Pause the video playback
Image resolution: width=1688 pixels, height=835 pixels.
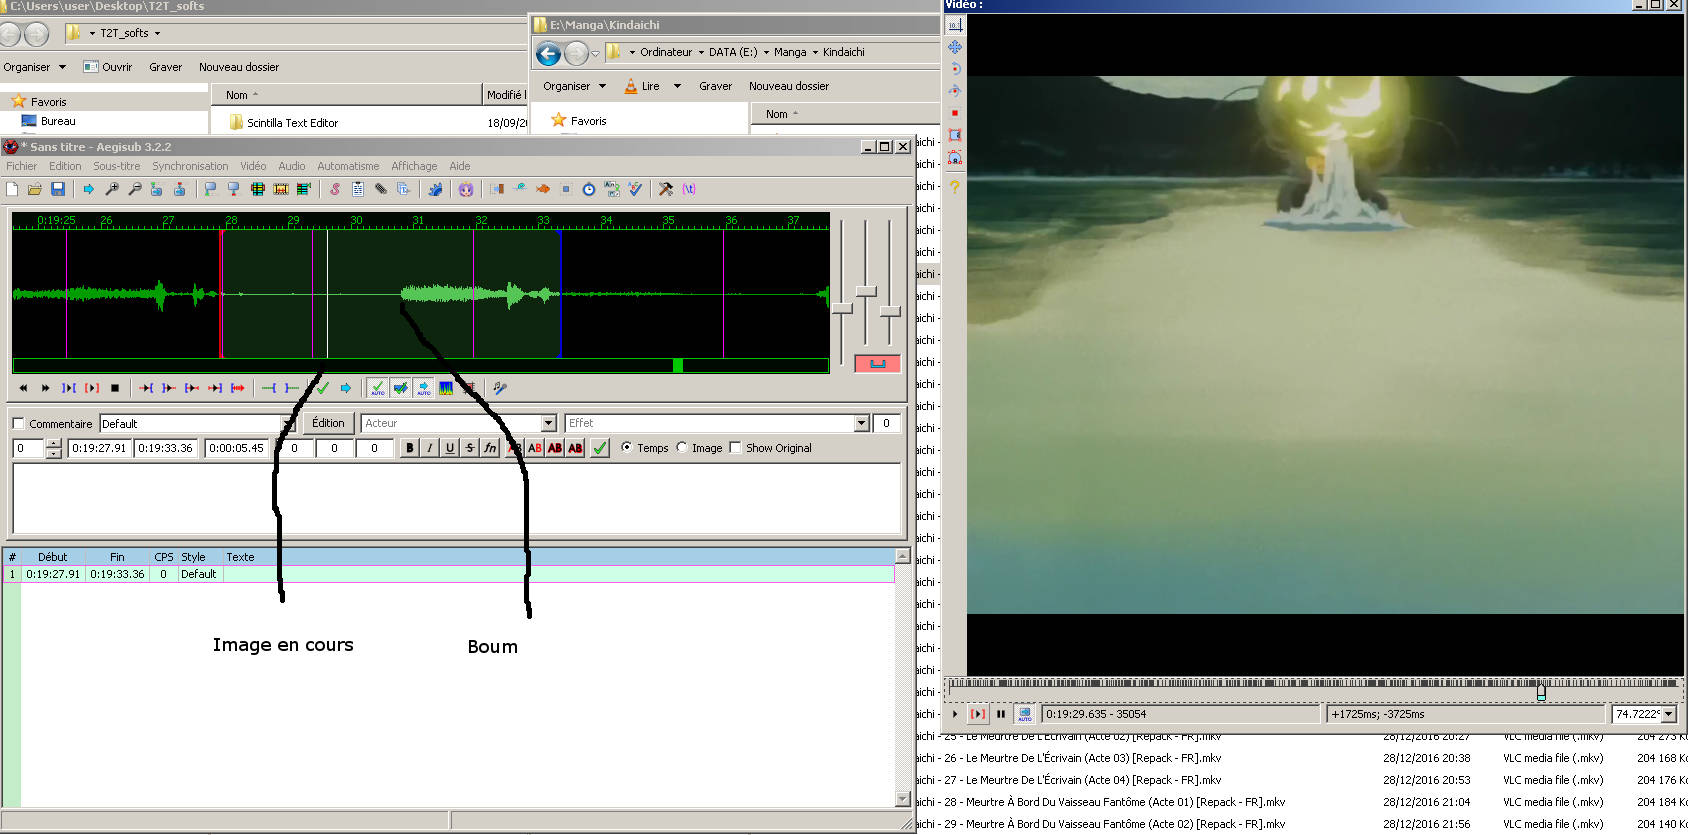[1000, 714]
